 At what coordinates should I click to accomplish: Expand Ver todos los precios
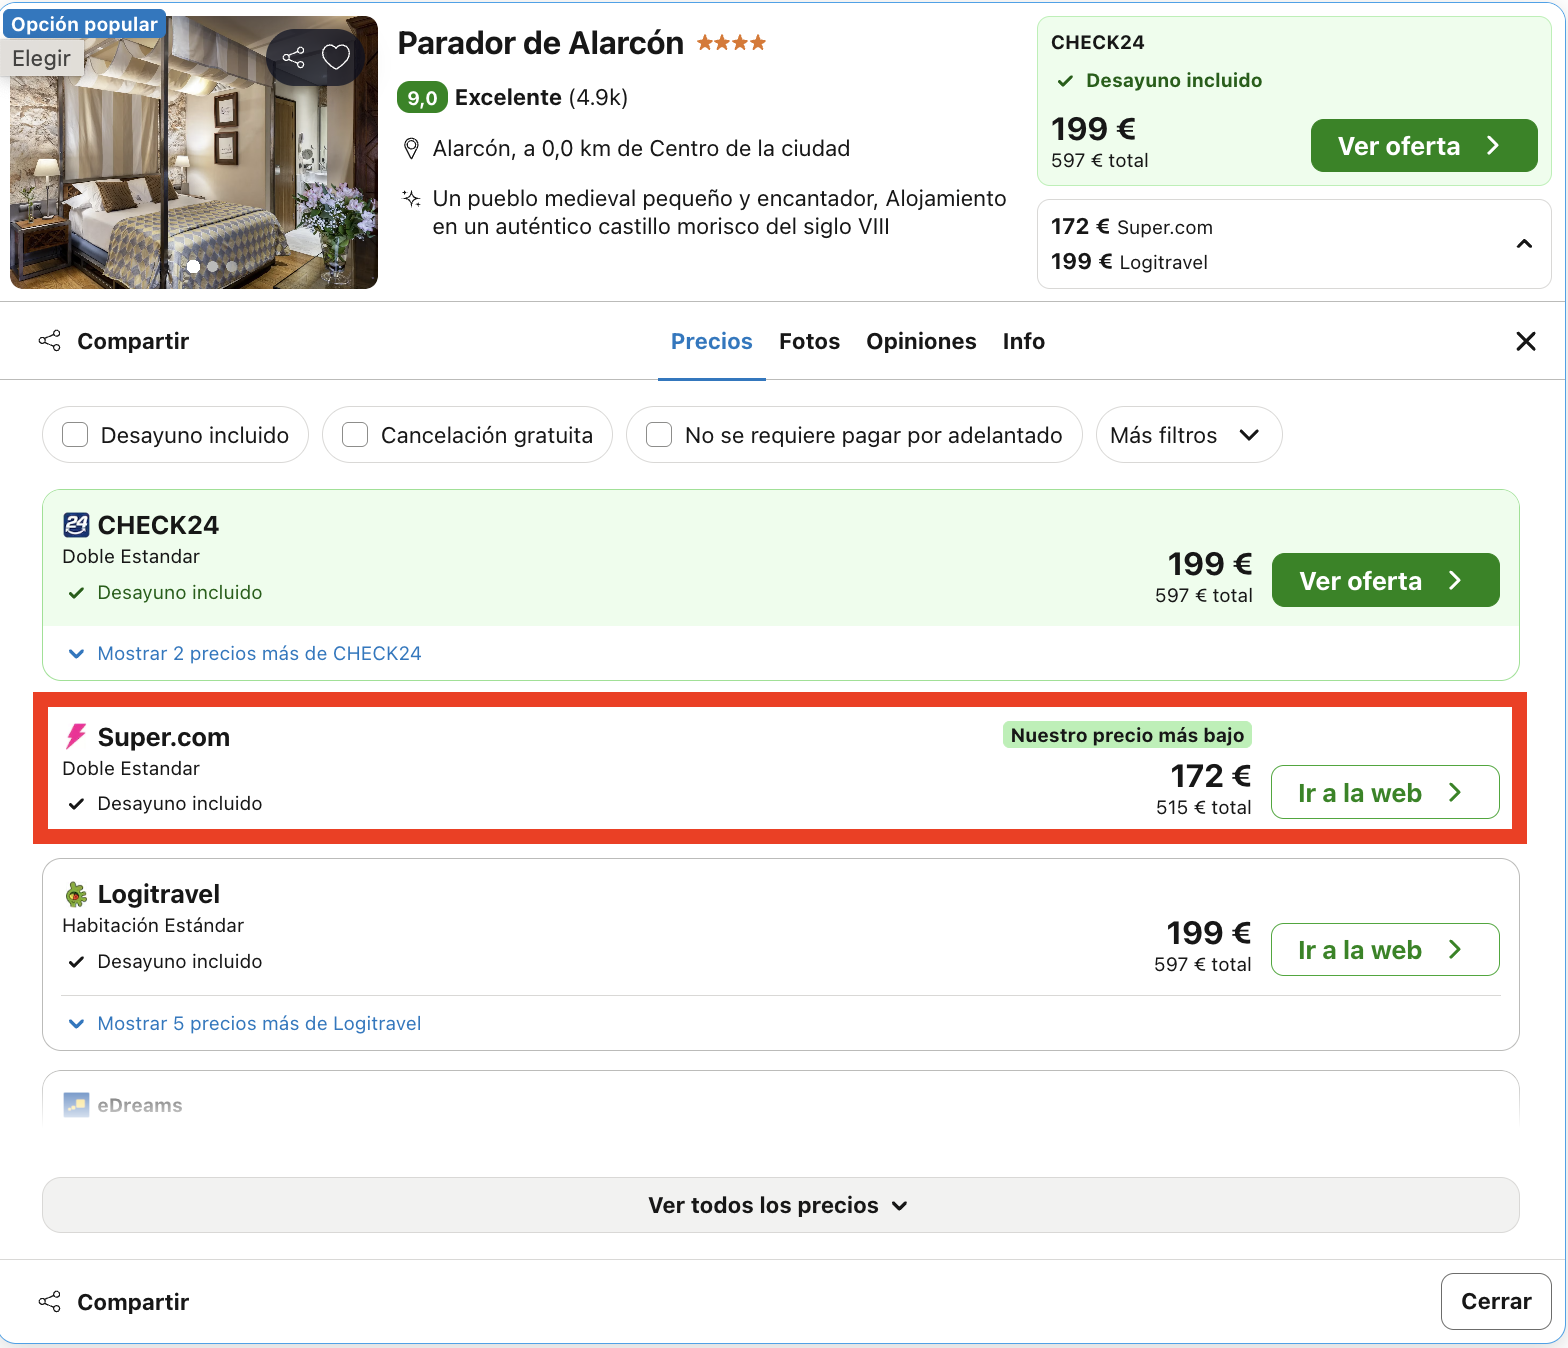[781, 1205]
